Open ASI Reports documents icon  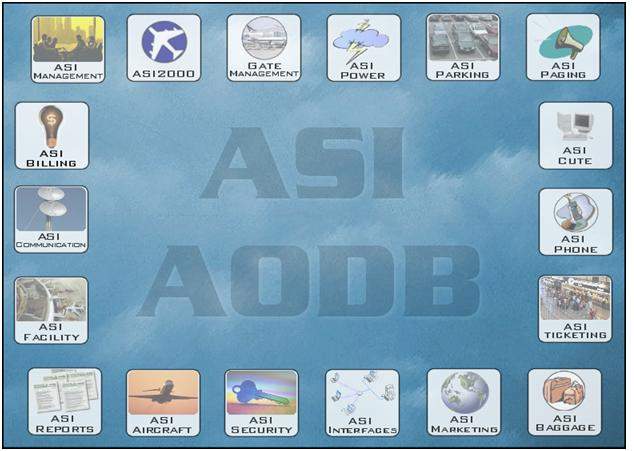(65, 402)
